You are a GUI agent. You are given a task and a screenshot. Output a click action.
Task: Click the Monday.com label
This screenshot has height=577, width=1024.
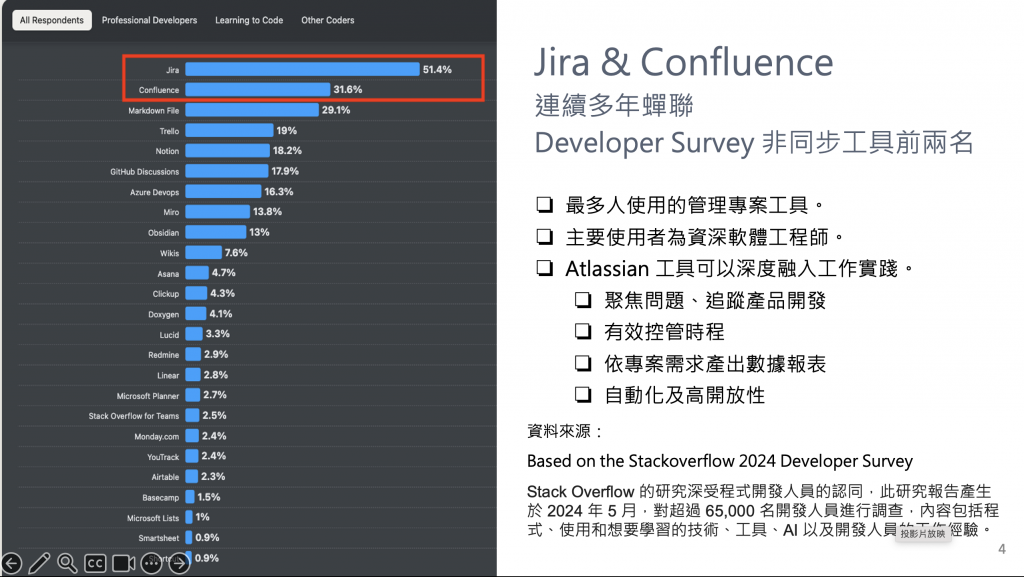157,437
